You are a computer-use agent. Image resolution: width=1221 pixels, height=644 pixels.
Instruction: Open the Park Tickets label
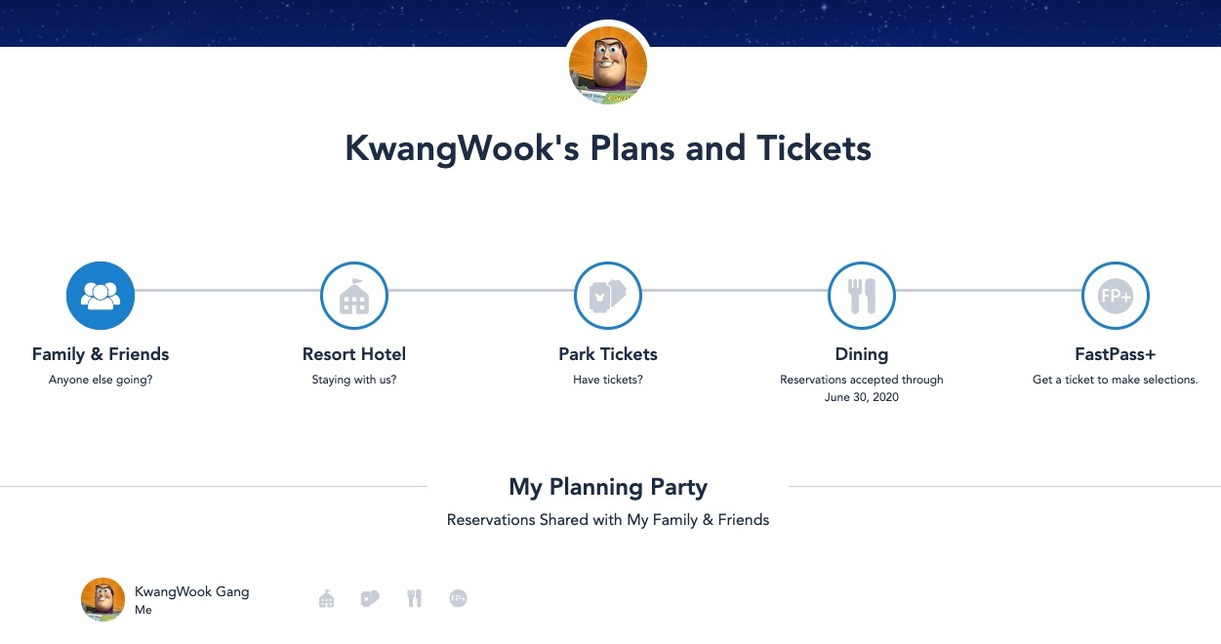point(608,354)
